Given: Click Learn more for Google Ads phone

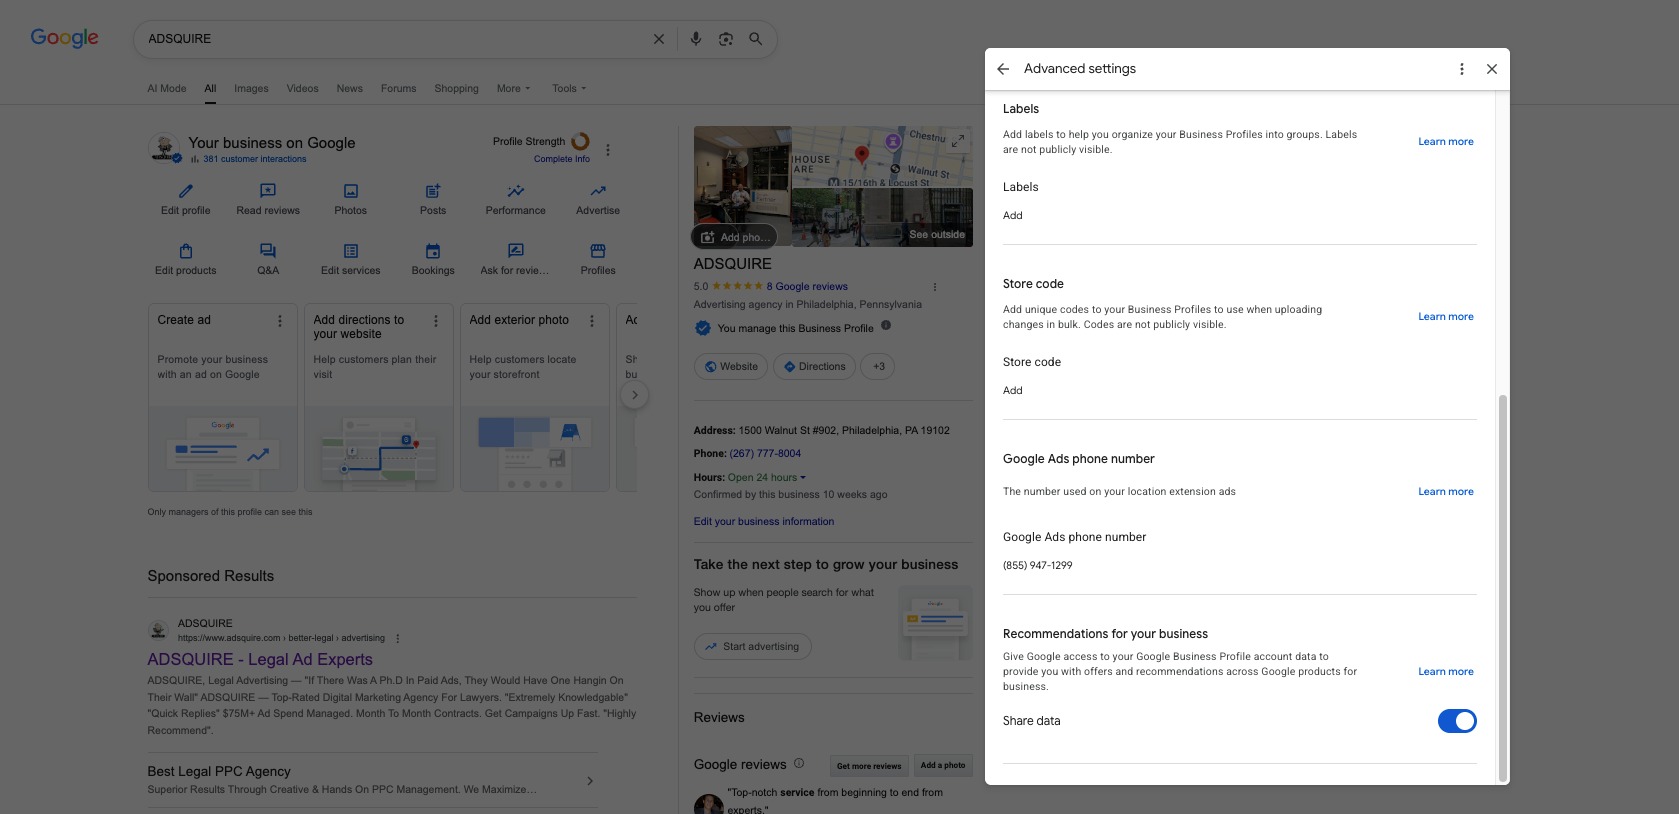Looking at the screenshot, I should pos(1446,492).
